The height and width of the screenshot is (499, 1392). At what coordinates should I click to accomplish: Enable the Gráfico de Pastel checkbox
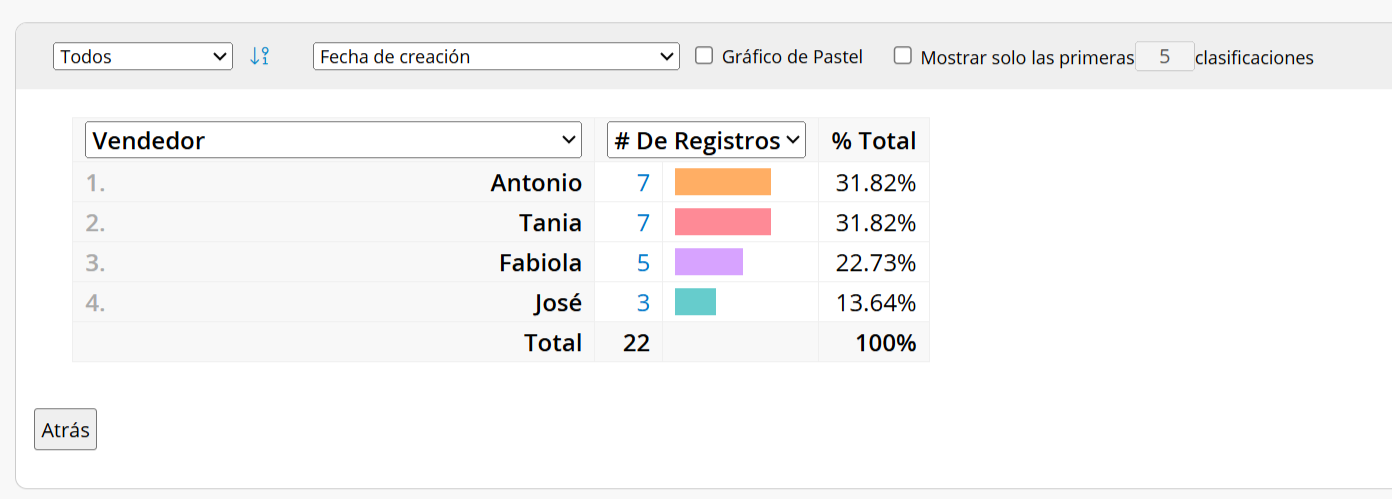coord(704,55)
